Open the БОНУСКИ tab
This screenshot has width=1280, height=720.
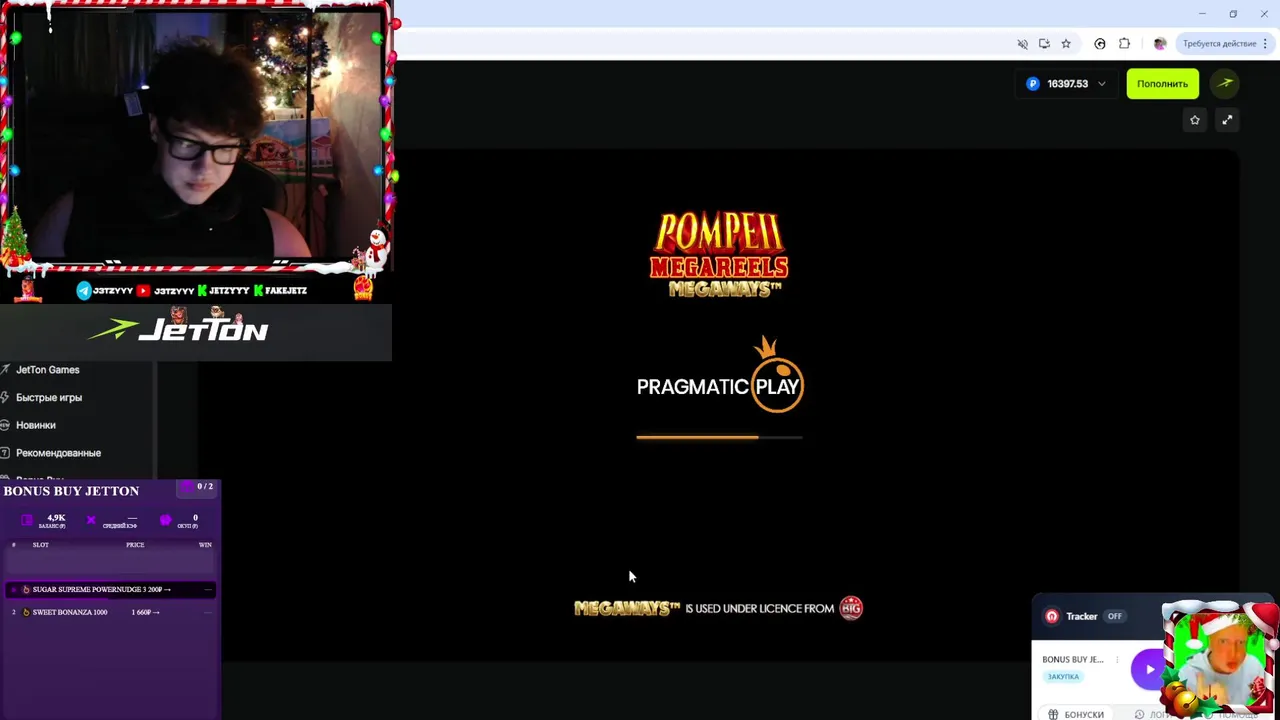[x=1076, y=715]
